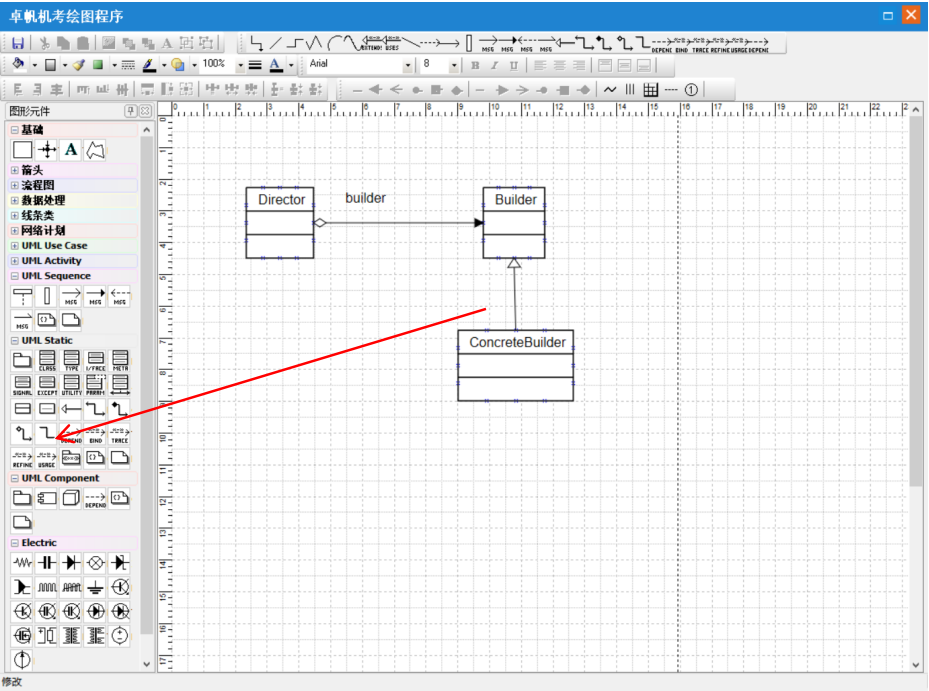Click the 'builder' association label on canvas

tap(366, 198)
